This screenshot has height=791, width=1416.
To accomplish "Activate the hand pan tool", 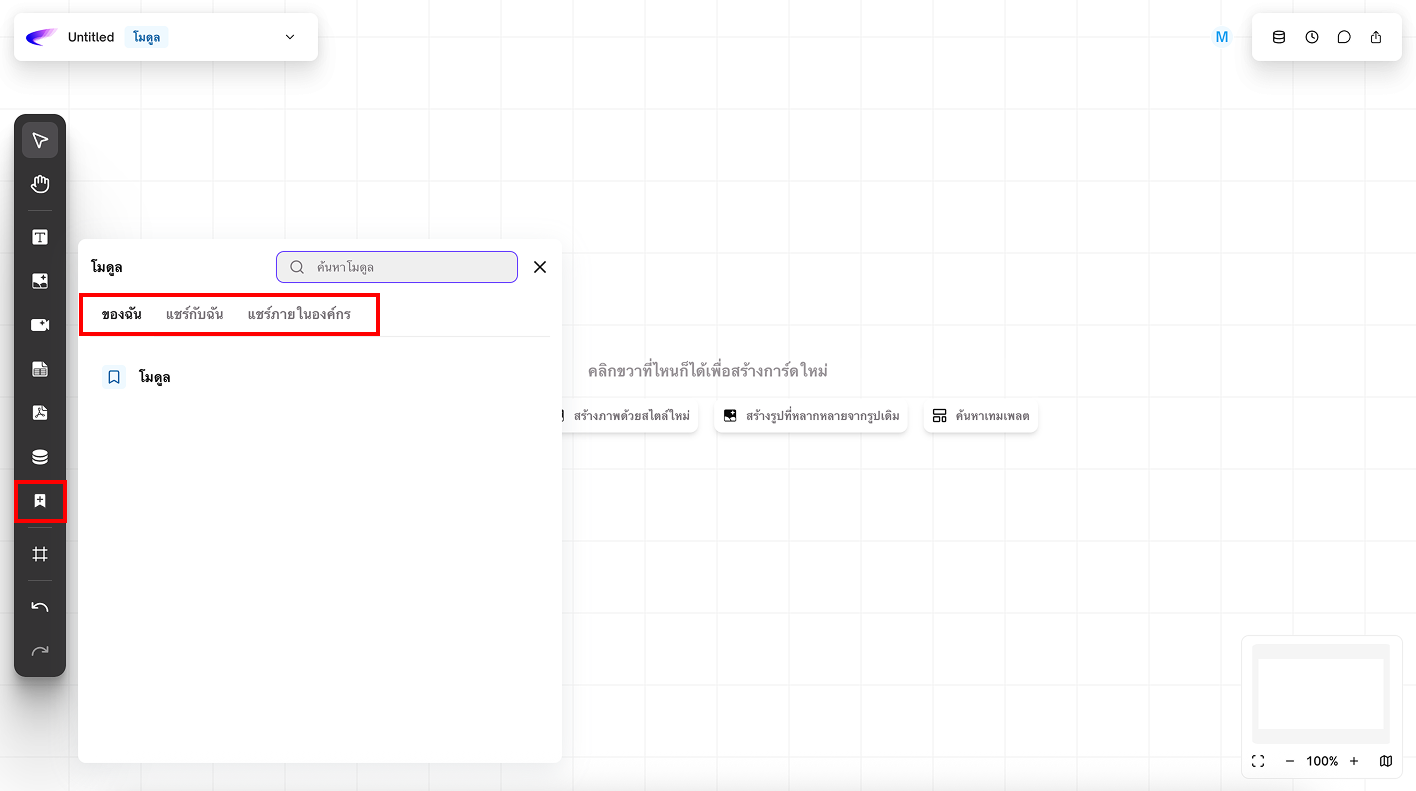I will pyautogui.click(x=40, y=184).
